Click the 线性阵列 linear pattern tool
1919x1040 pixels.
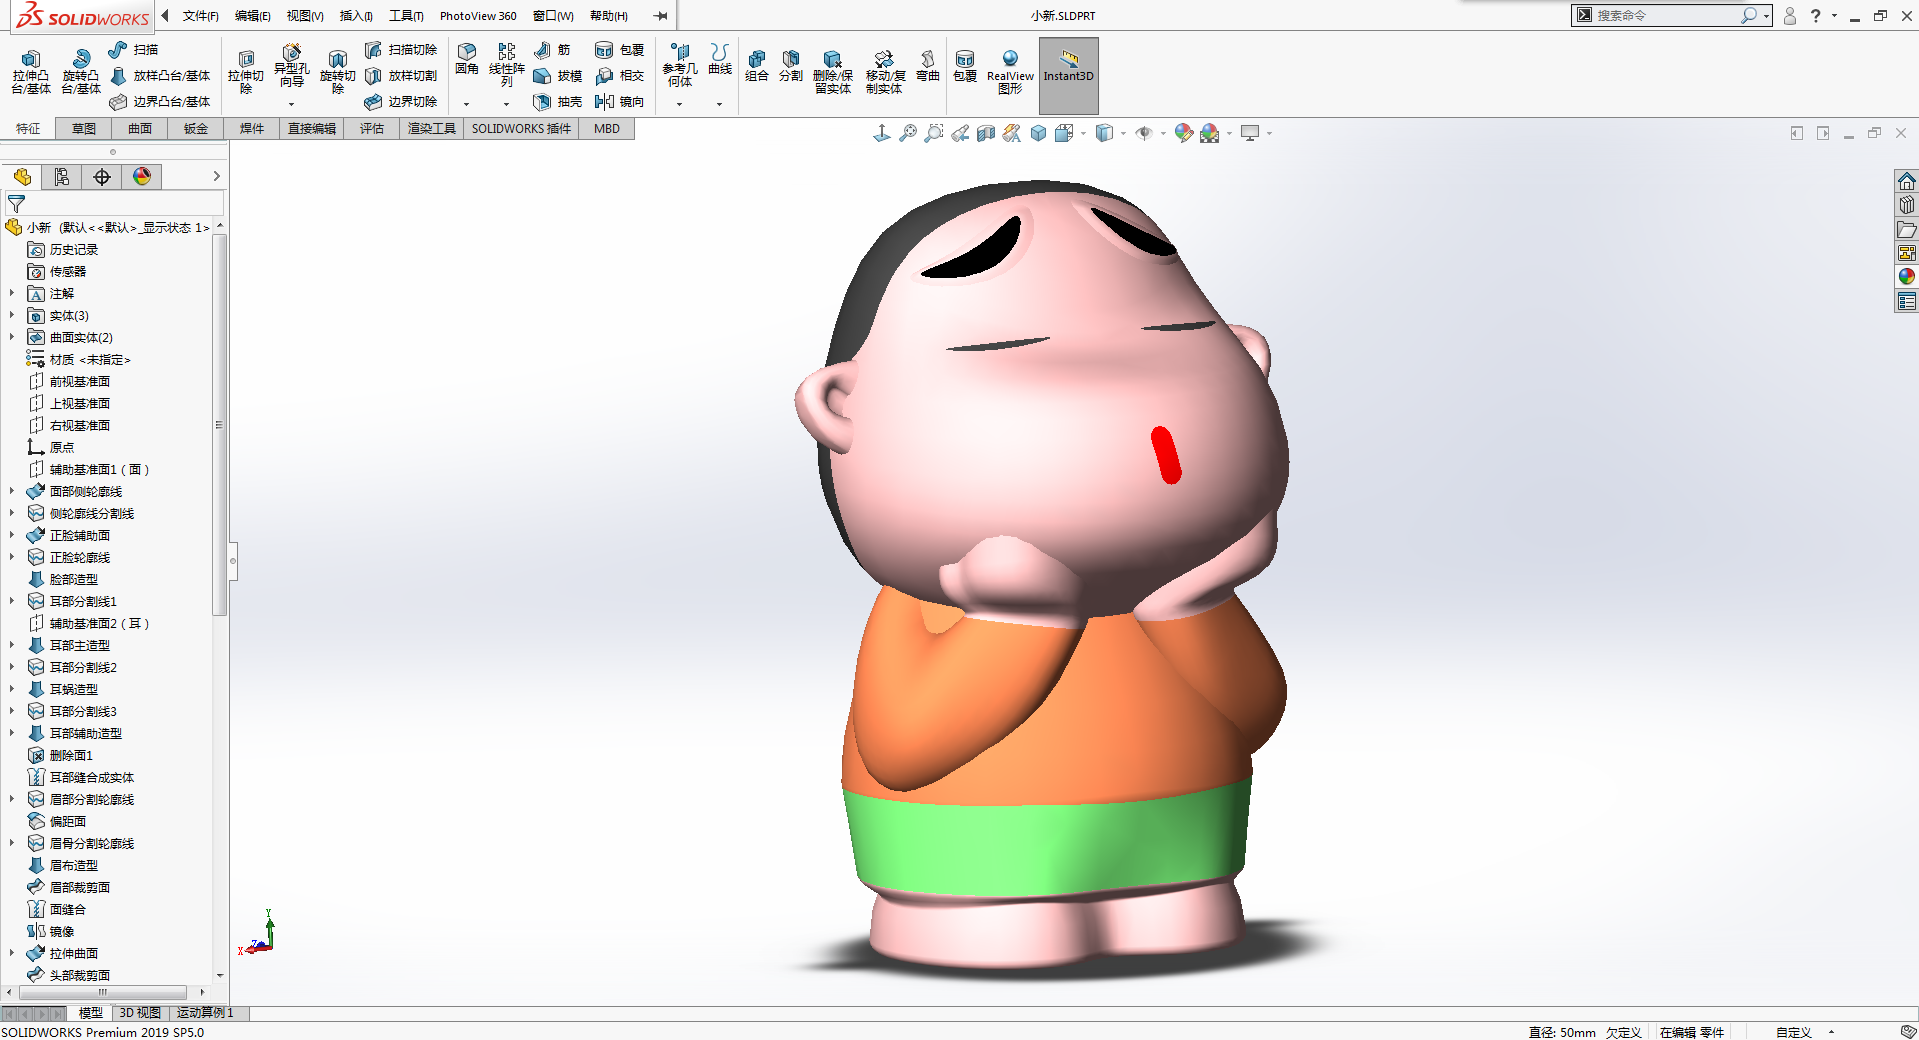pyautogui.click(x=507, y=65)
